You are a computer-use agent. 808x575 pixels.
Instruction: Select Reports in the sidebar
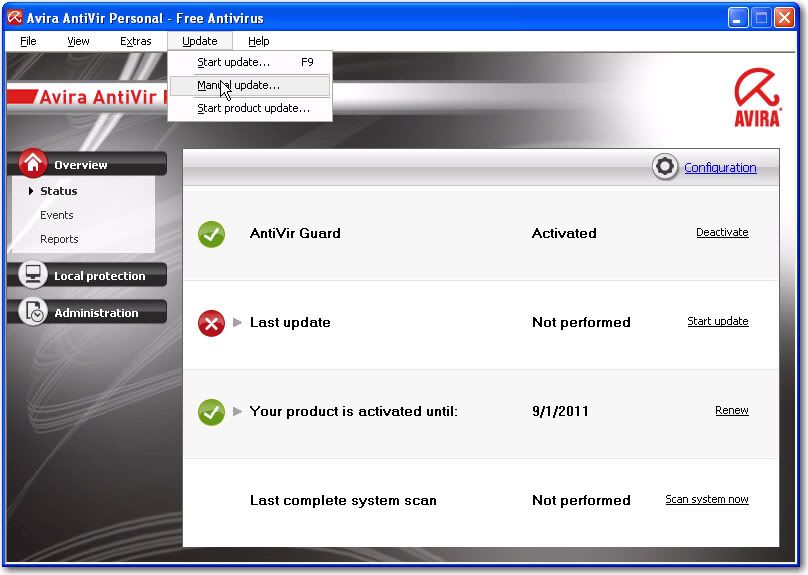(x=59, y=239)
